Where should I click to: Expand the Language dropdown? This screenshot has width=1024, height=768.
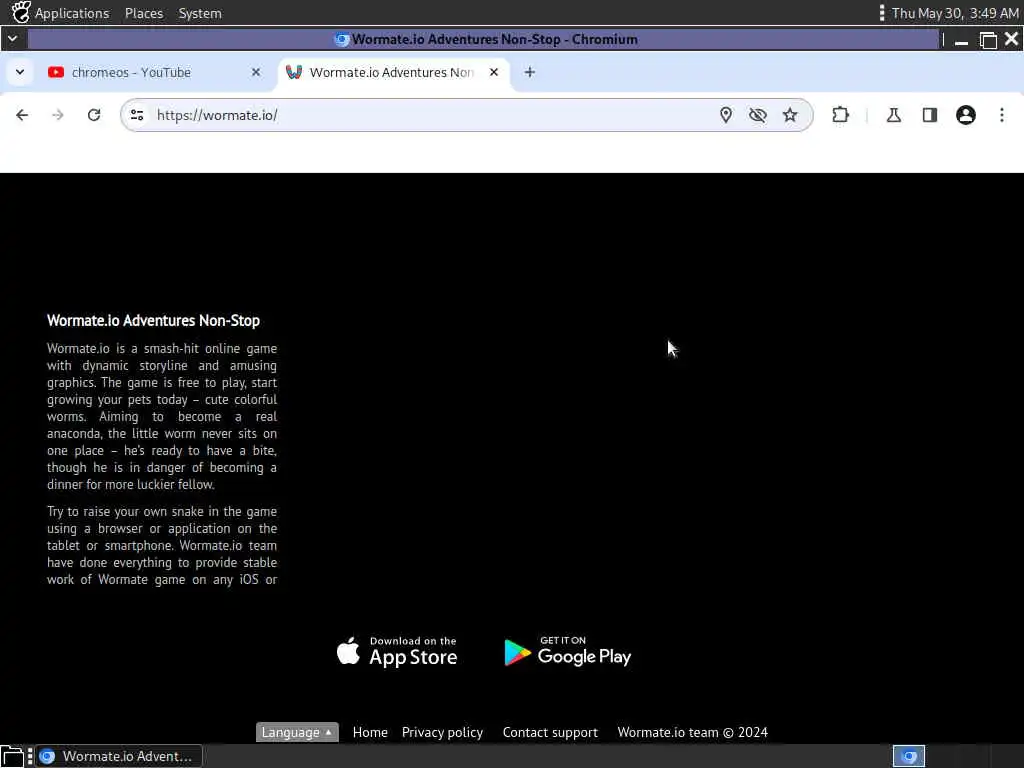[297, 732]
